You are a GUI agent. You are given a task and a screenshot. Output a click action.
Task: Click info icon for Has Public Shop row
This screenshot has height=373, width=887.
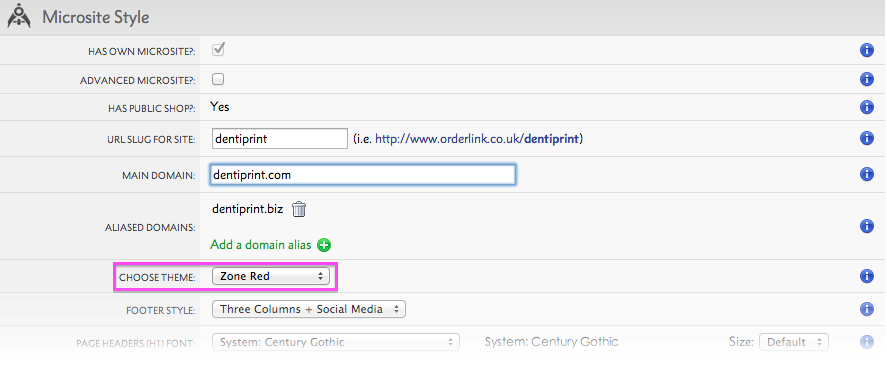pos(866,107)
